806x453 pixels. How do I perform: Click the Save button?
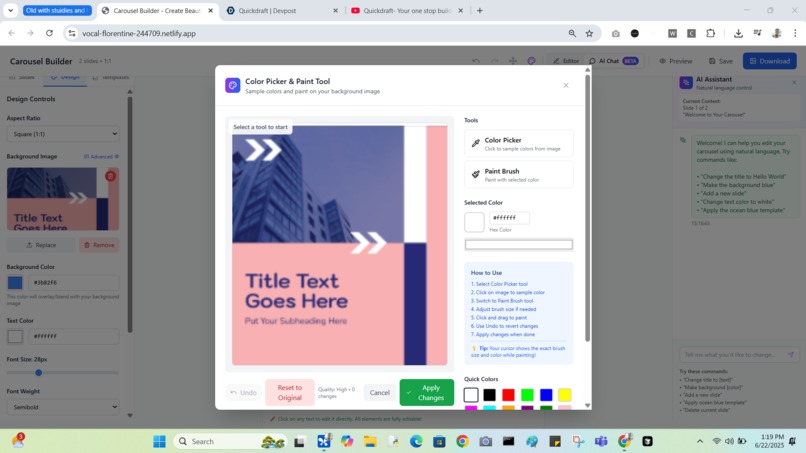[721, 61]
